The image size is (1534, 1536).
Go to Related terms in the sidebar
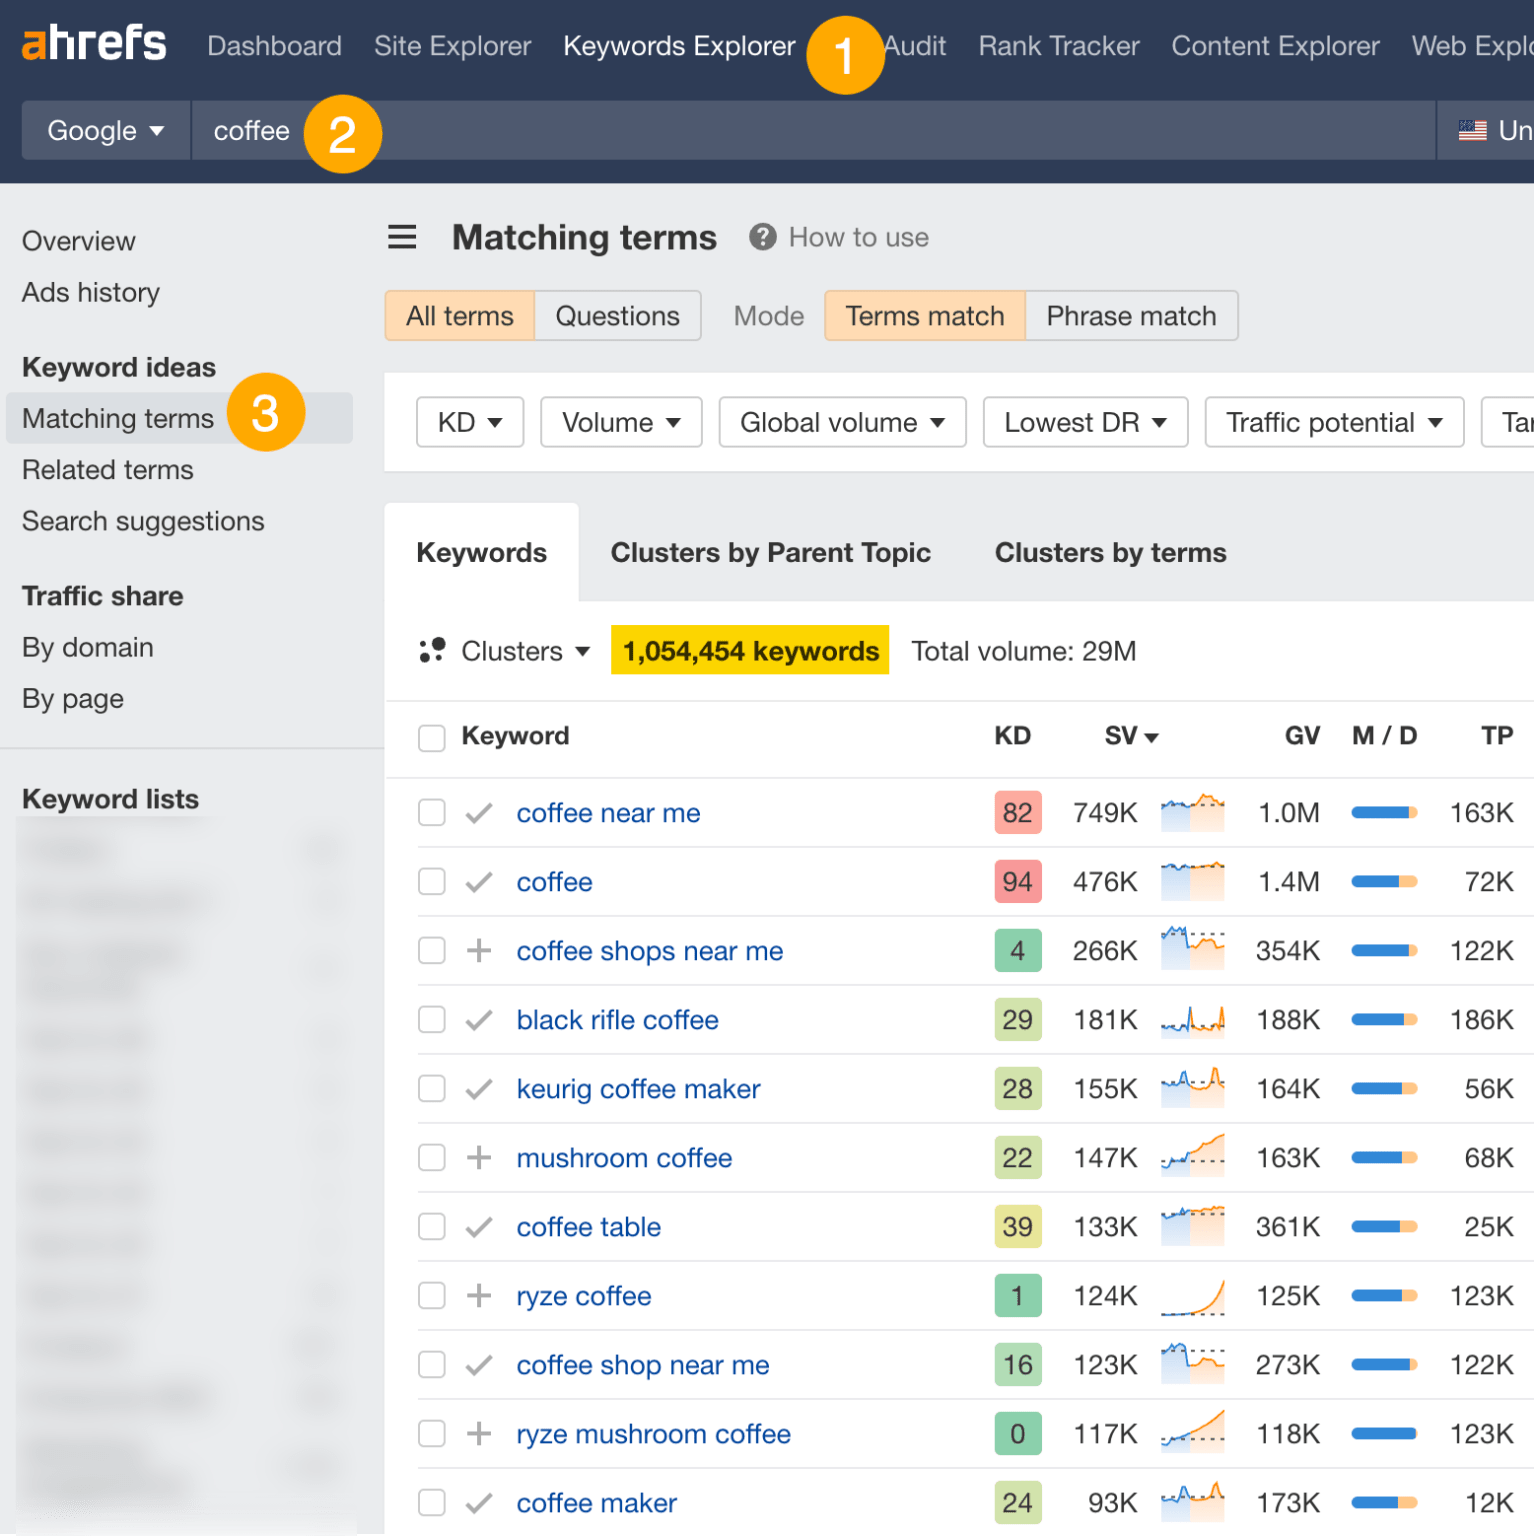[107, 469]
